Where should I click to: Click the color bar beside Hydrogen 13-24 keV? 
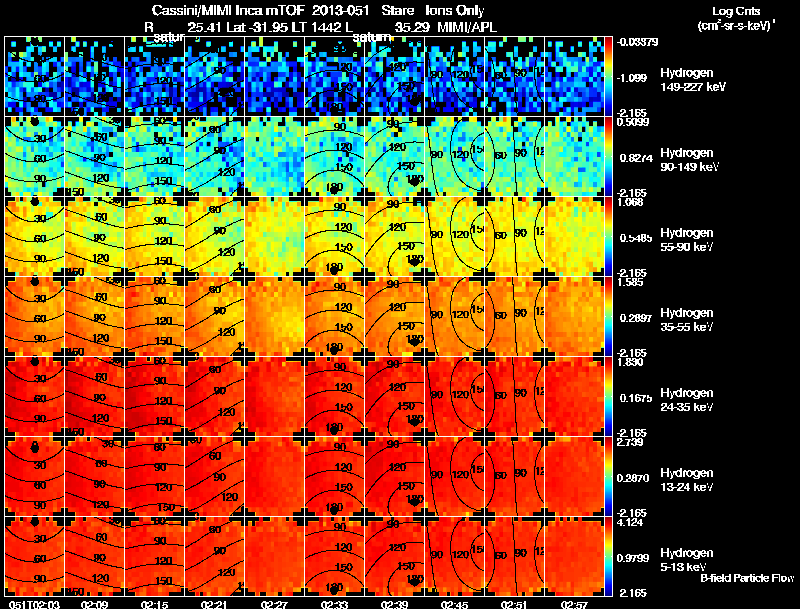click(x=608, y=477)
